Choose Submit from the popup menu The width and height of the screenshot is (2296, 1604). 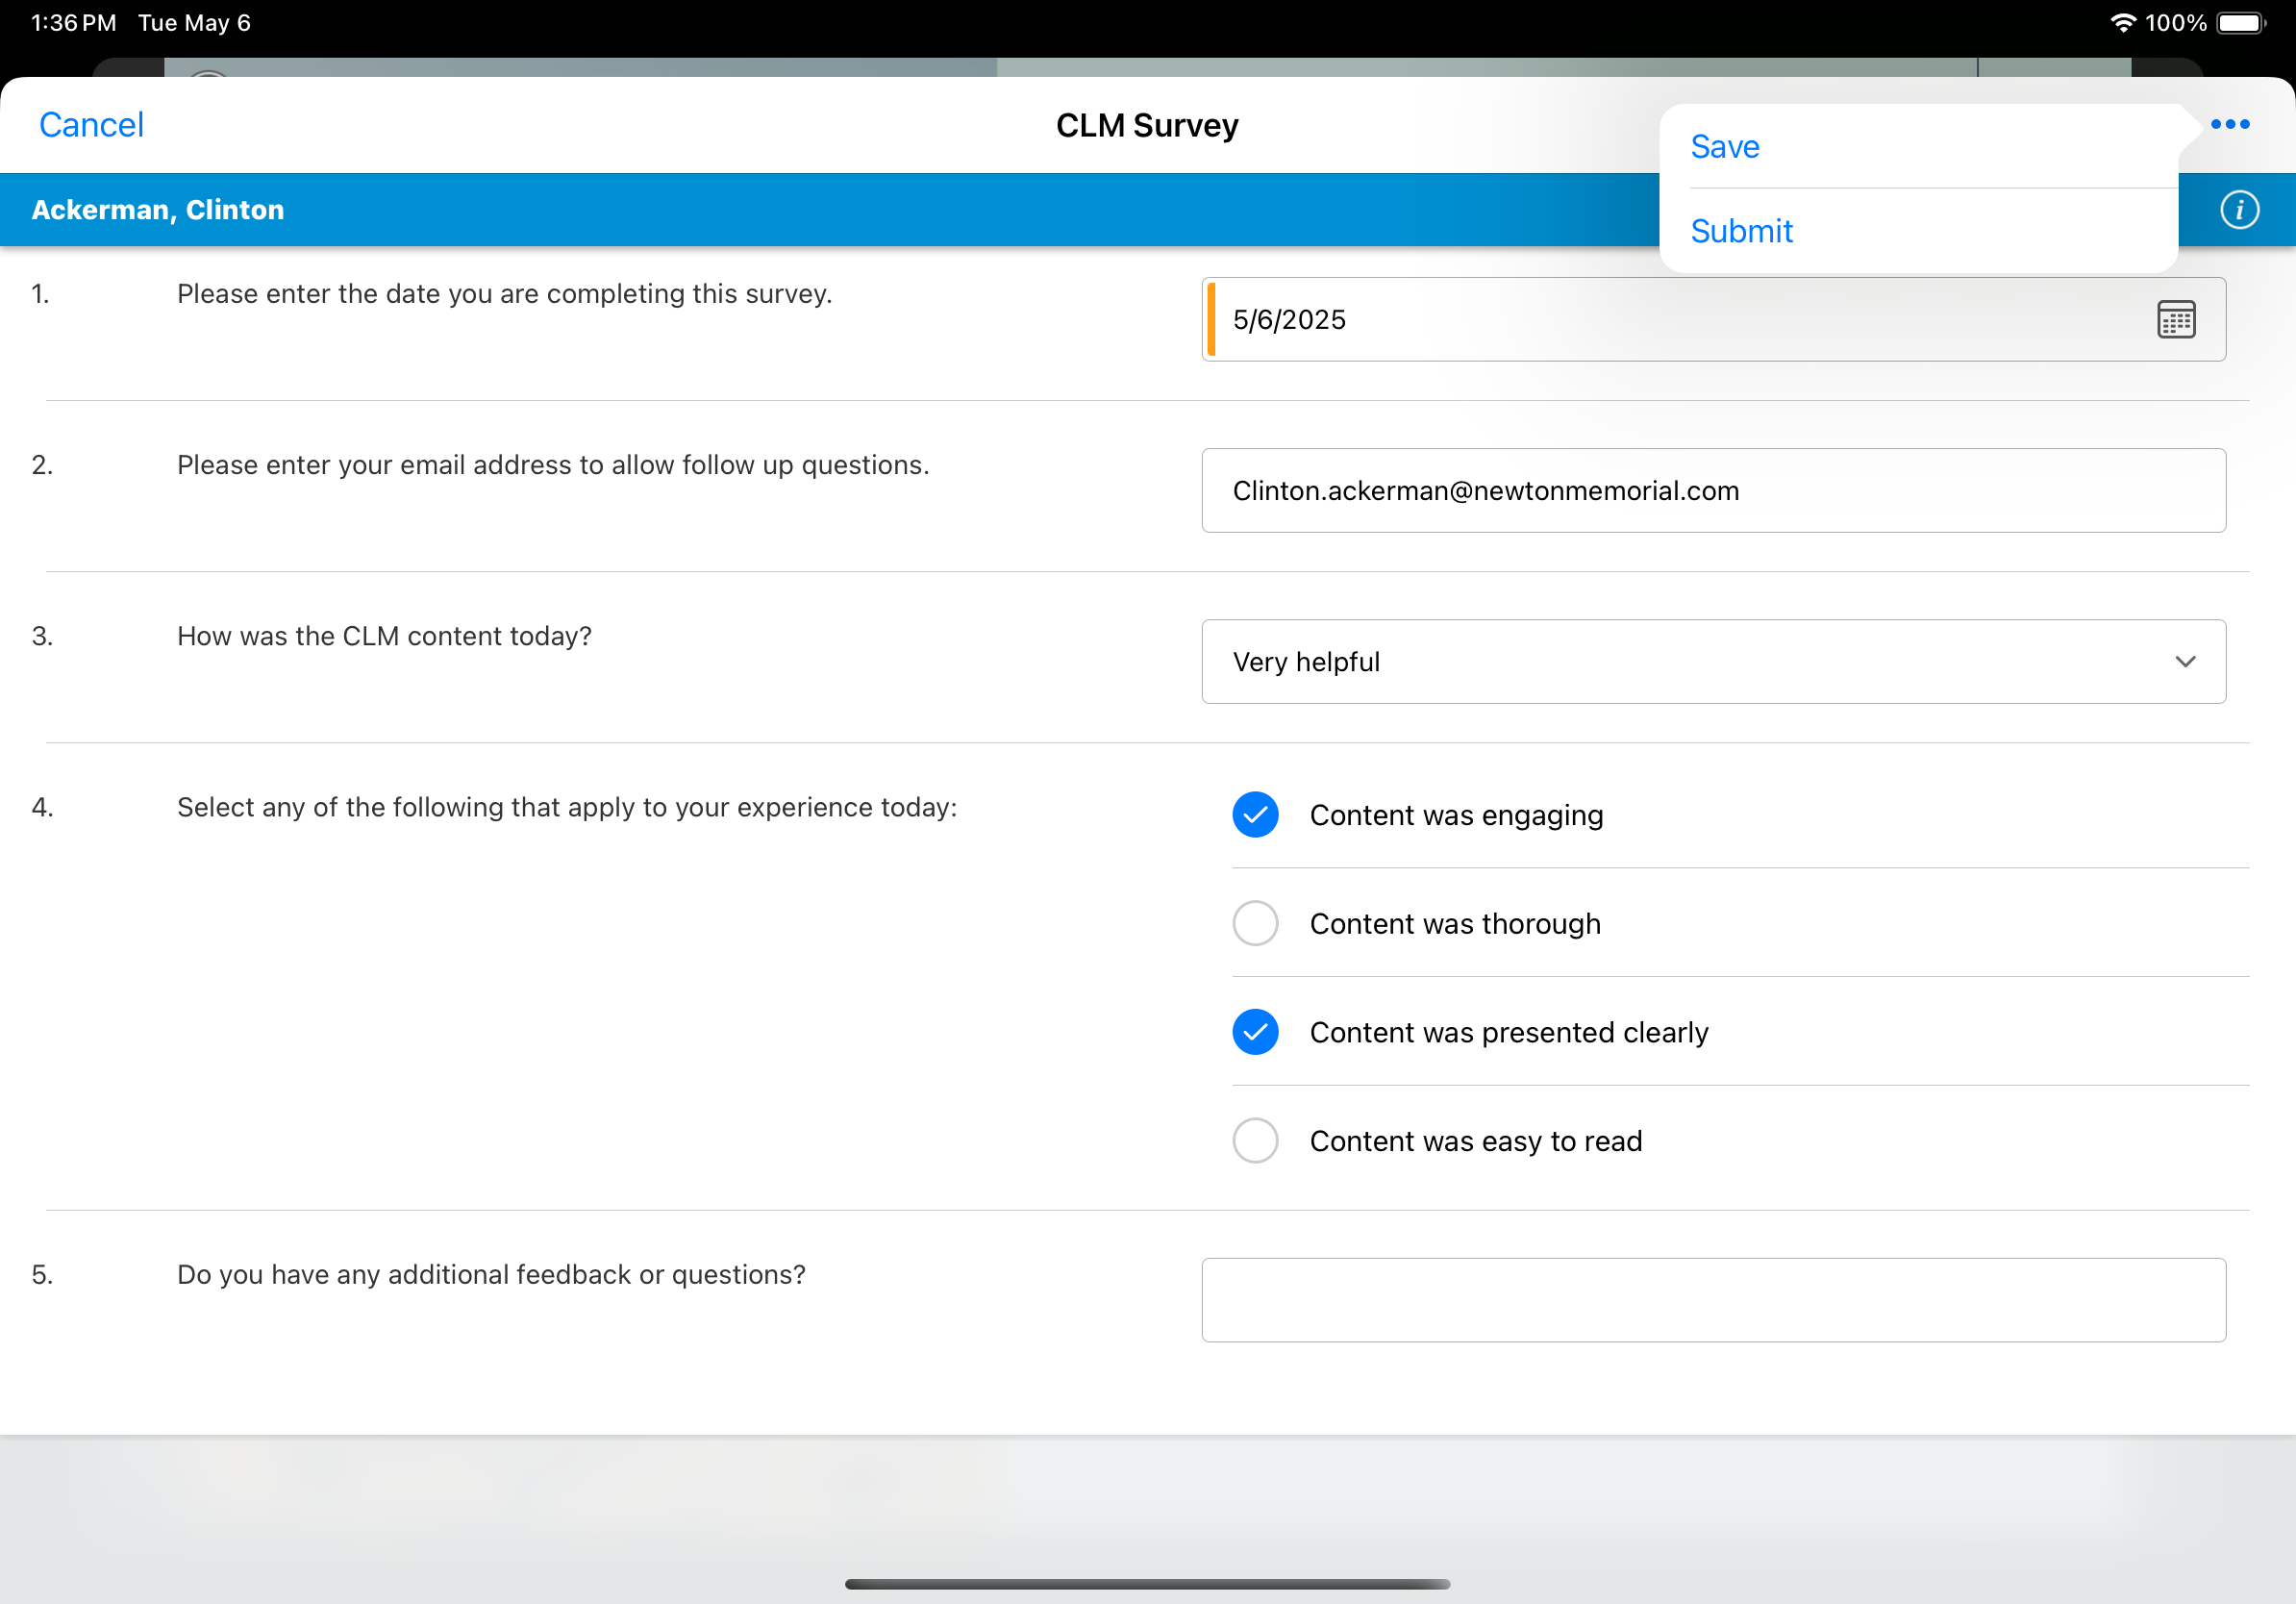[1741, 231]
